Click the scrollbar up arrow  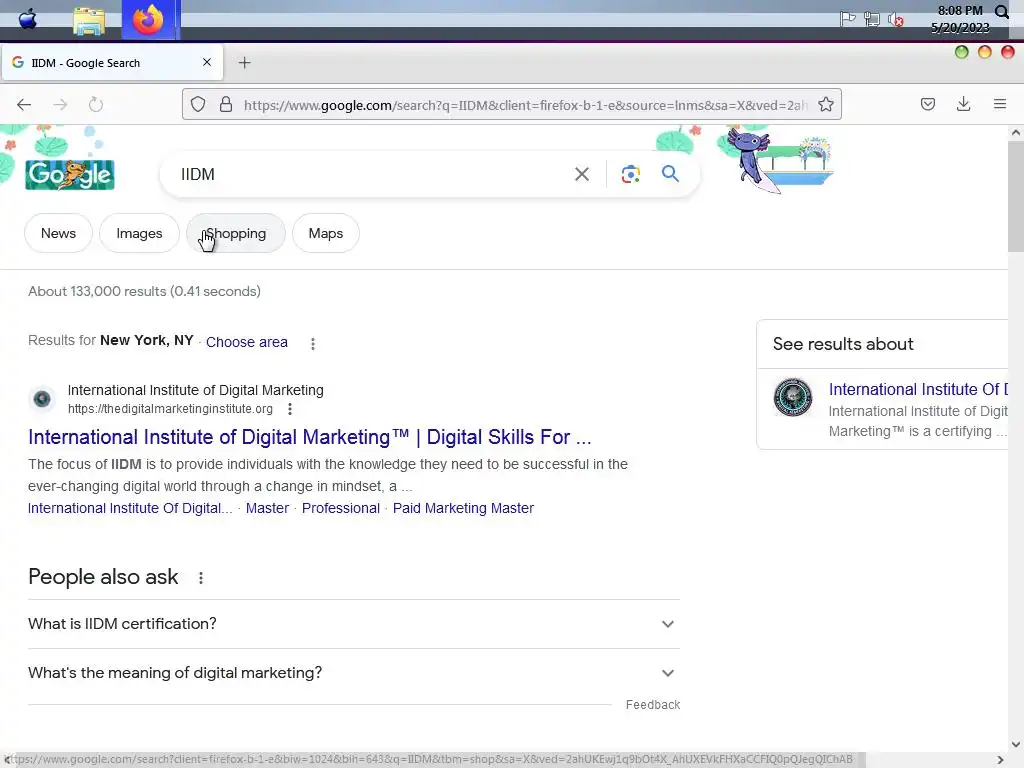coord(1016,133)
